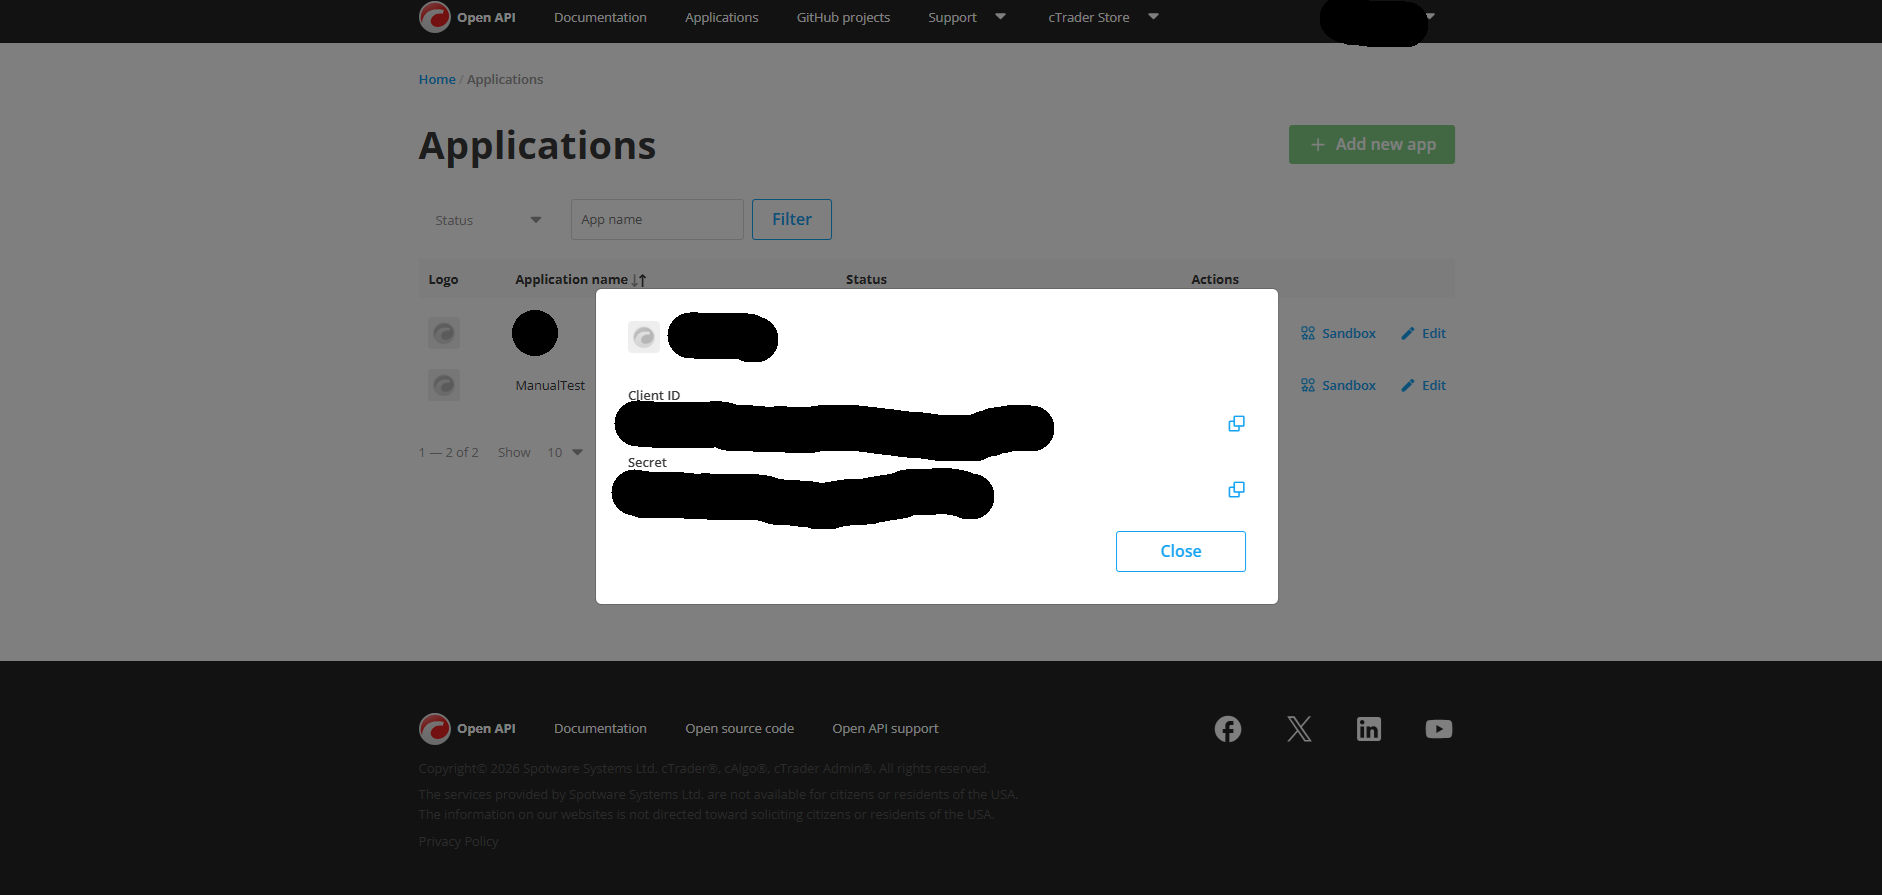Viewport: 1882px width, 895px height.
Task: Edit the first application
Action: [x=1423, y=334]
